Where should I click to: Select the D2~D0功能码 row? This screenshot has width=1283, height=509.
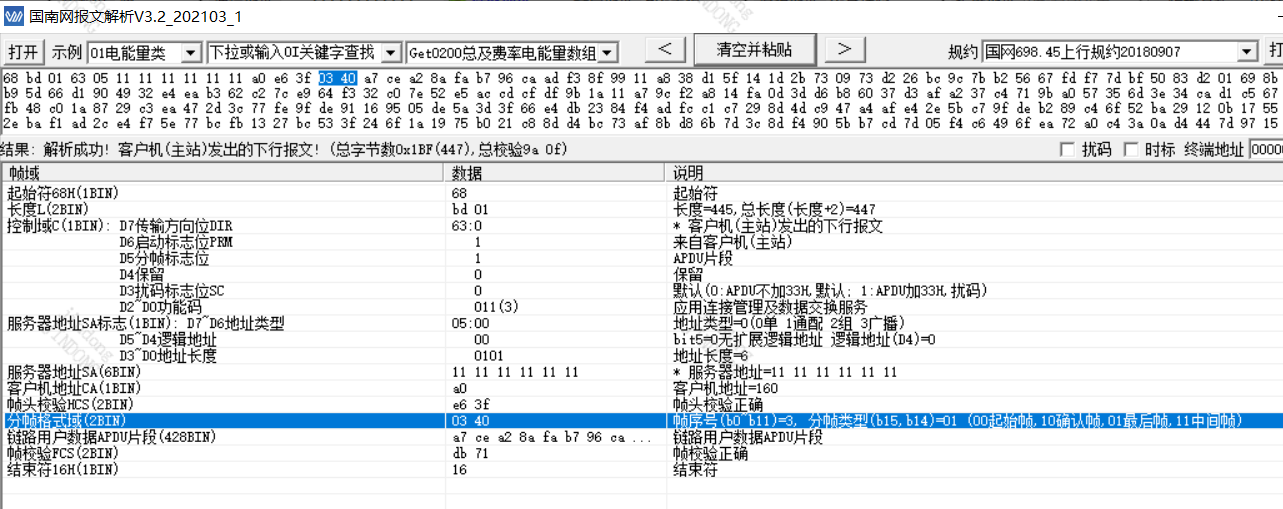coord(640,306)
